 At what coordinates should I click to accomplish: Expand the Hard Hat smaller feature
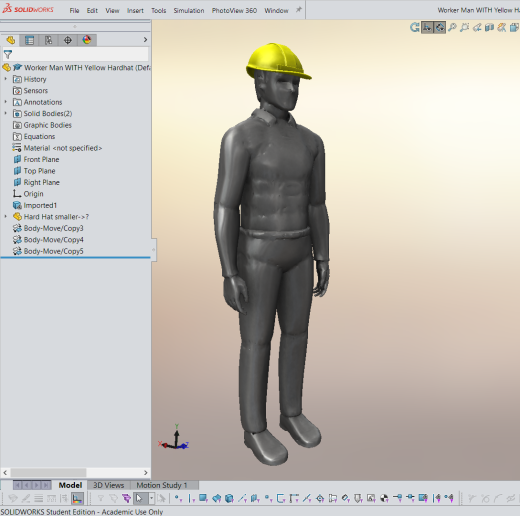point(5,216)
